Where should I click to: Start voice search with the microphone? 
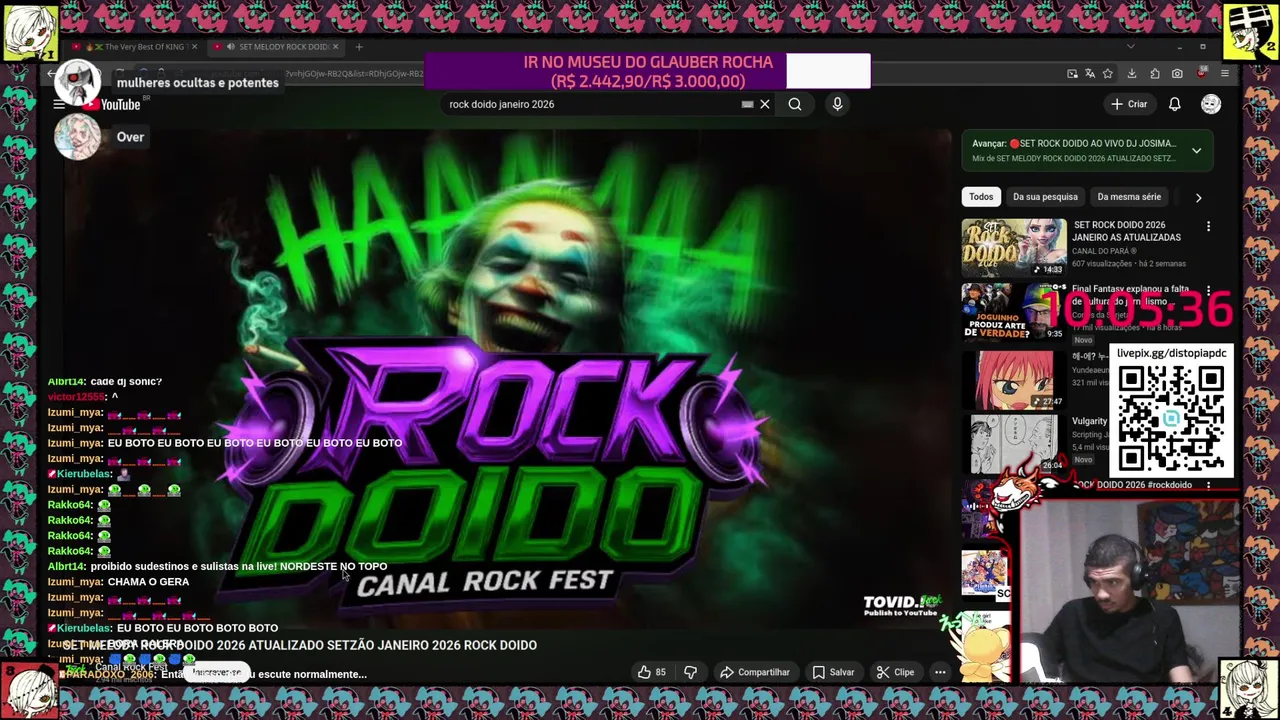click(837, 104)
